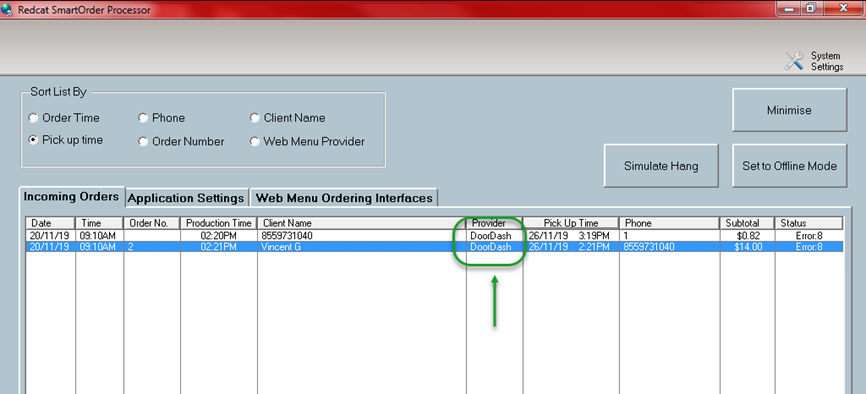Click the Redcat globe app icon in title bar

[x=7, y=9]
